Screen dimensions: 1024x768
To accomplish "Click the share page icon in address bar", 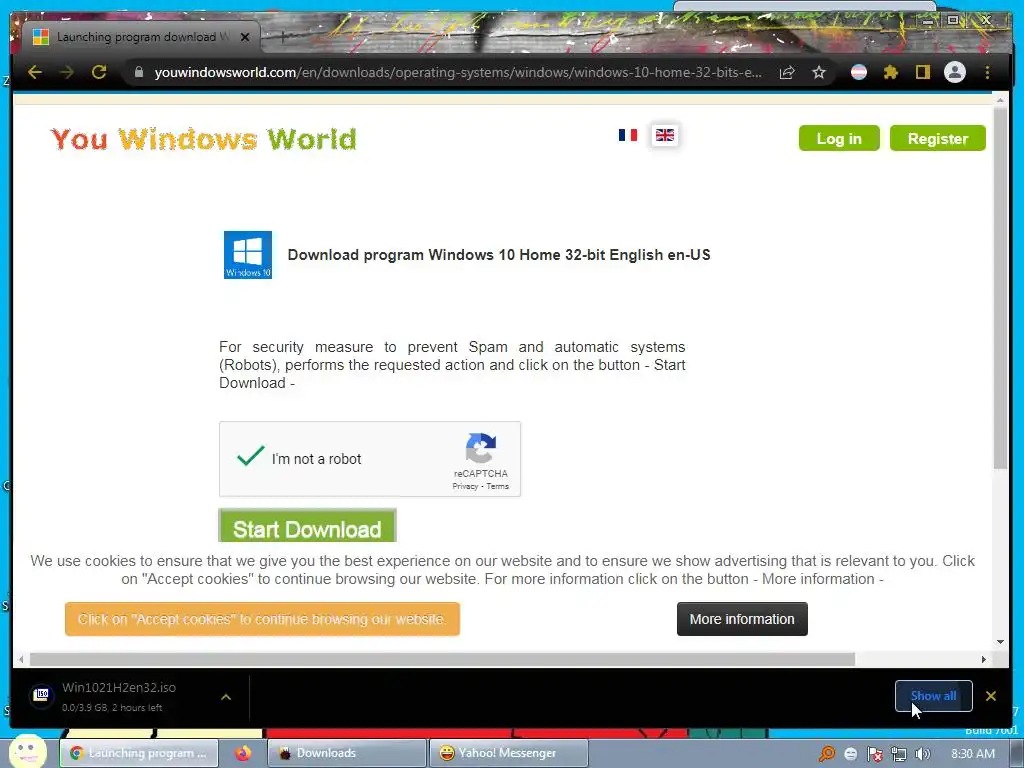I will 787,72.
